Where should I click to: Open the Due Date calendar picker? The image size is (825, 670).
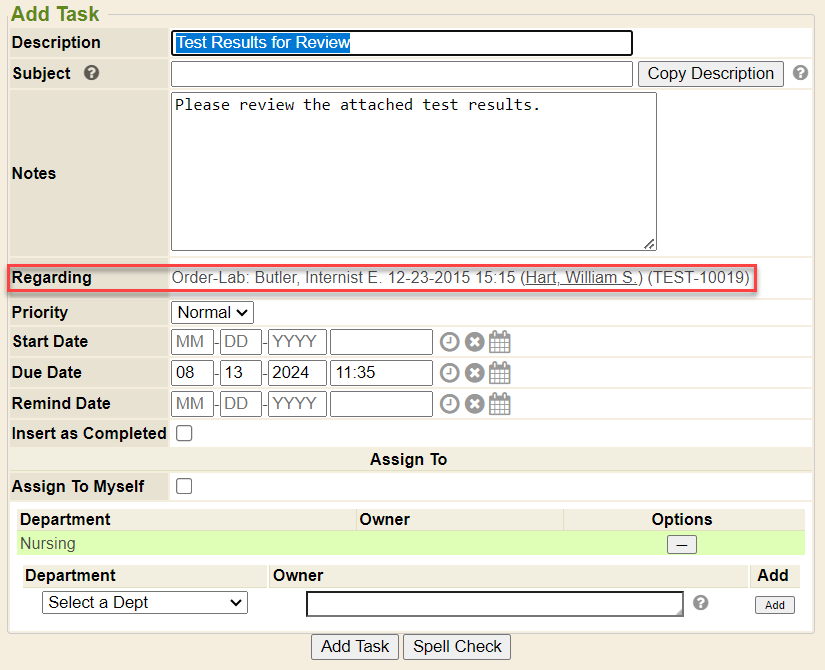pos(500,373)
